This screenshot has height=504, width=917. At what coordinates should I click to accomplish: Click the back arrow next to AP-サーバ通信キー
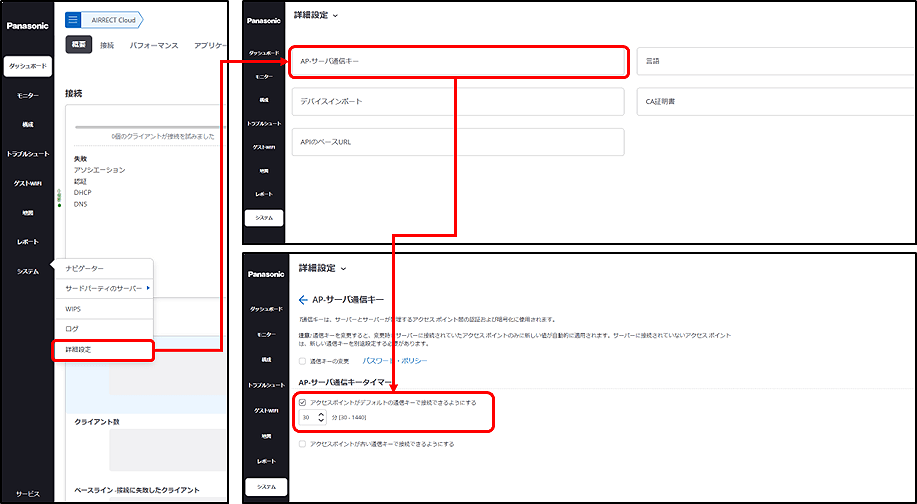(302, 298)
